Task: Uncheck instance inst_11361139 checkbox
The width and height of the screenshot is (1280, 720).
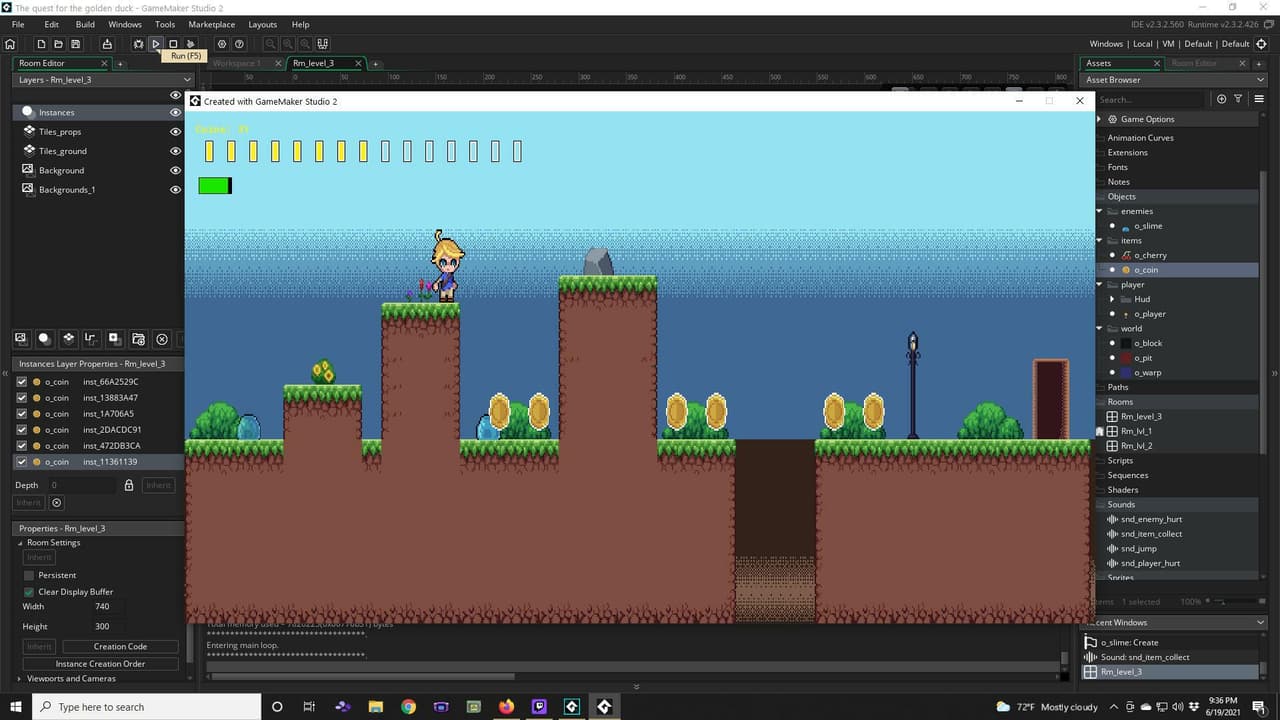Action: pyautogui.click(x=22, y=462)
